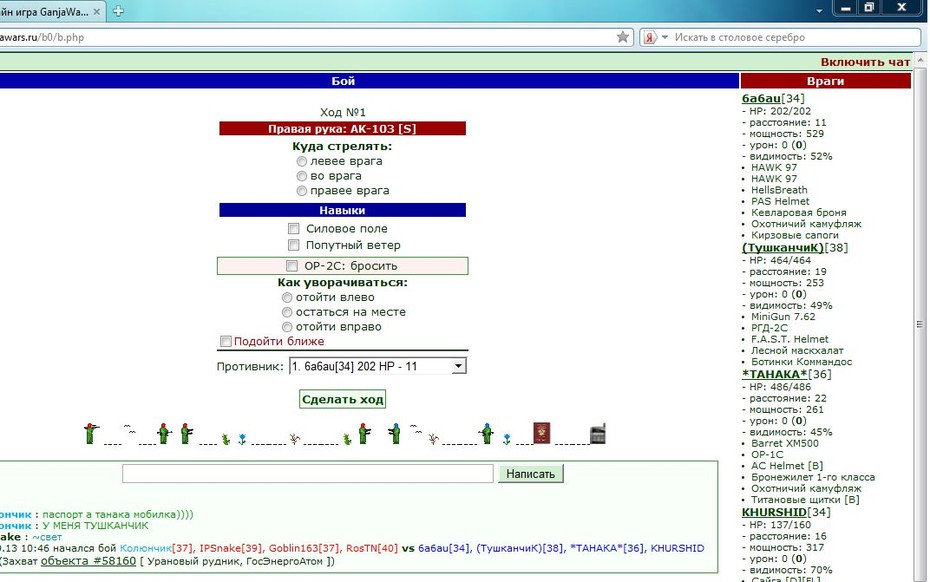Image resolution: width=930 pixels, height=582 pixels.
Task: Click the 'Ход №1' turn label
Action: (x=342, y=112)
